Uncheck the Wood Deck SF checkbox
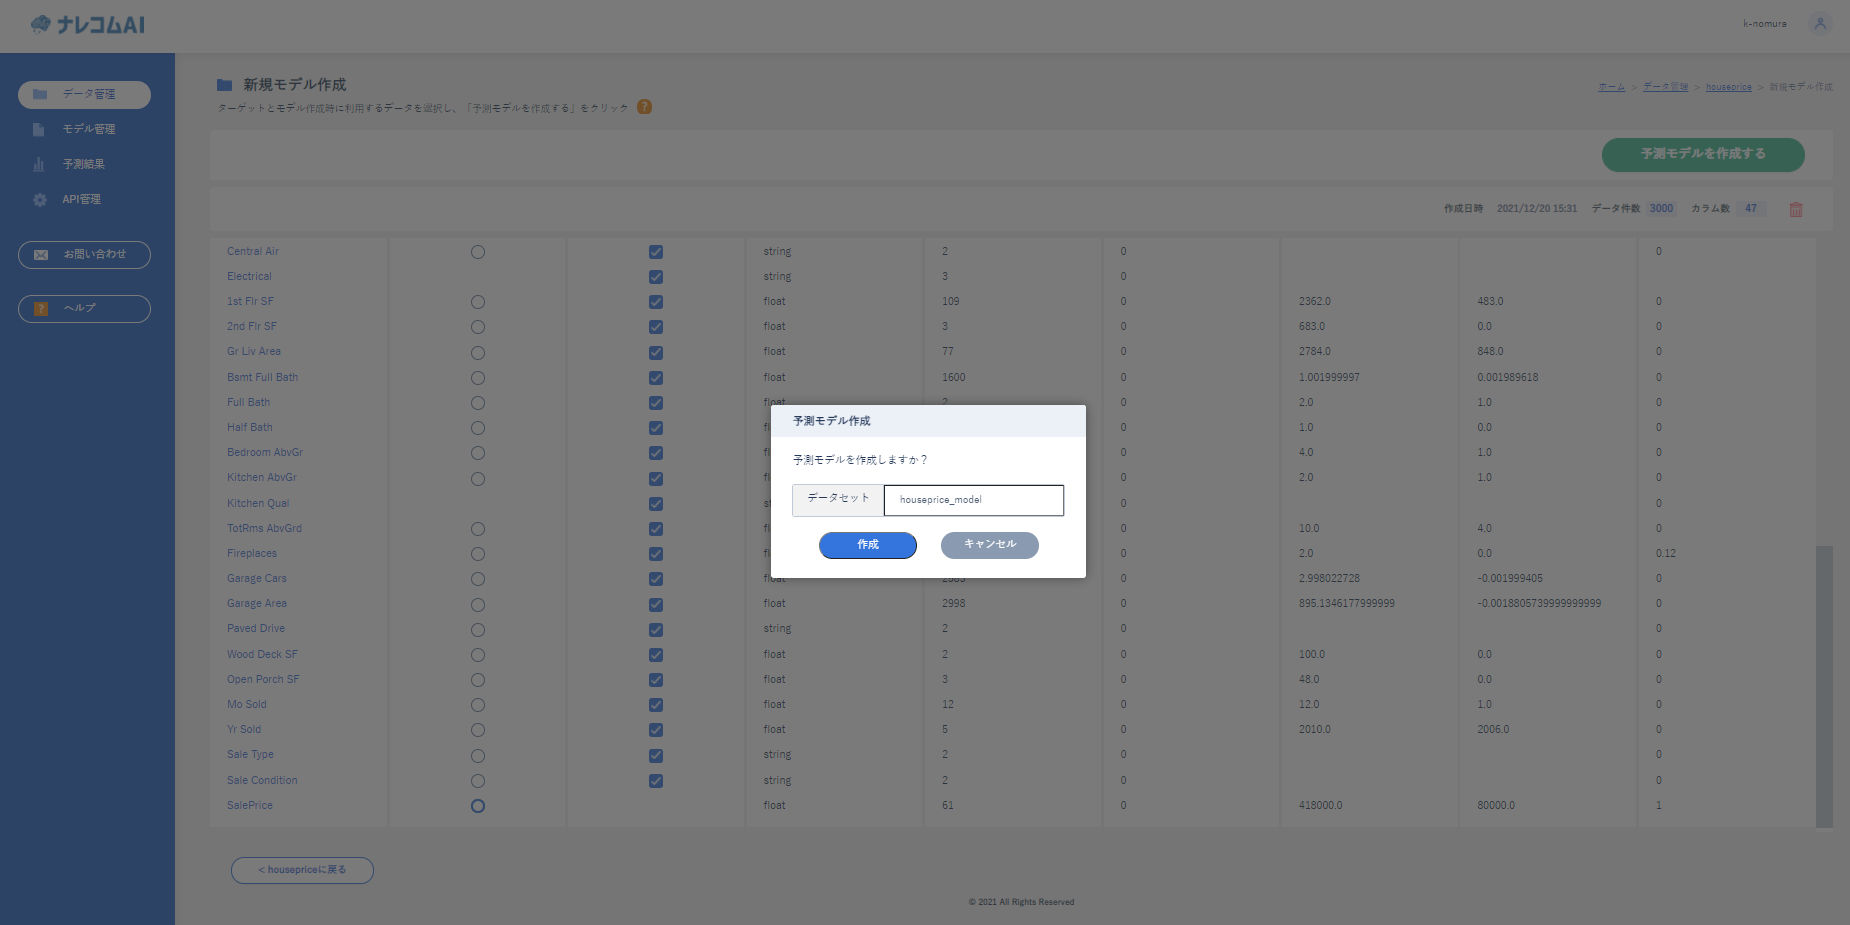 (x=656, y=655)
